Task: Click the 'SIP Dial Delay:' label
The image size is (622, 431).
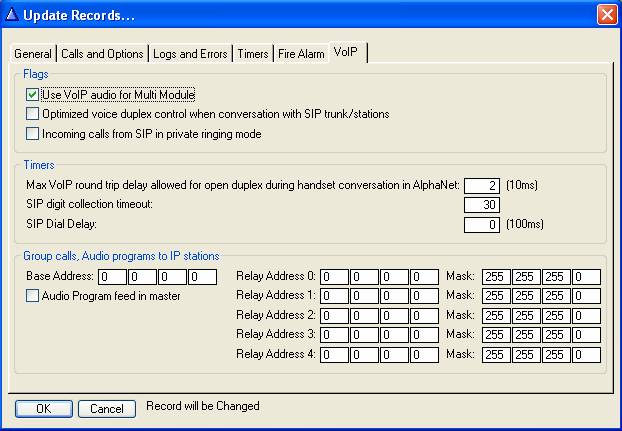Action: click(61, 224)
